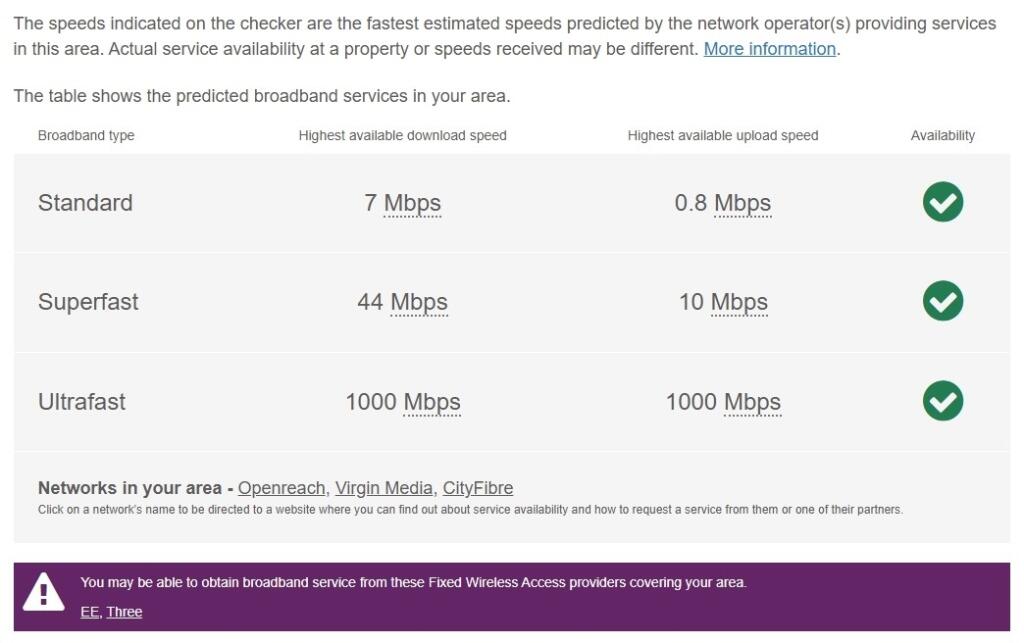This screenshot has width=1024, height=643.
Task: Open the Virgin Media network link
Action: click(x=384, y=488)
